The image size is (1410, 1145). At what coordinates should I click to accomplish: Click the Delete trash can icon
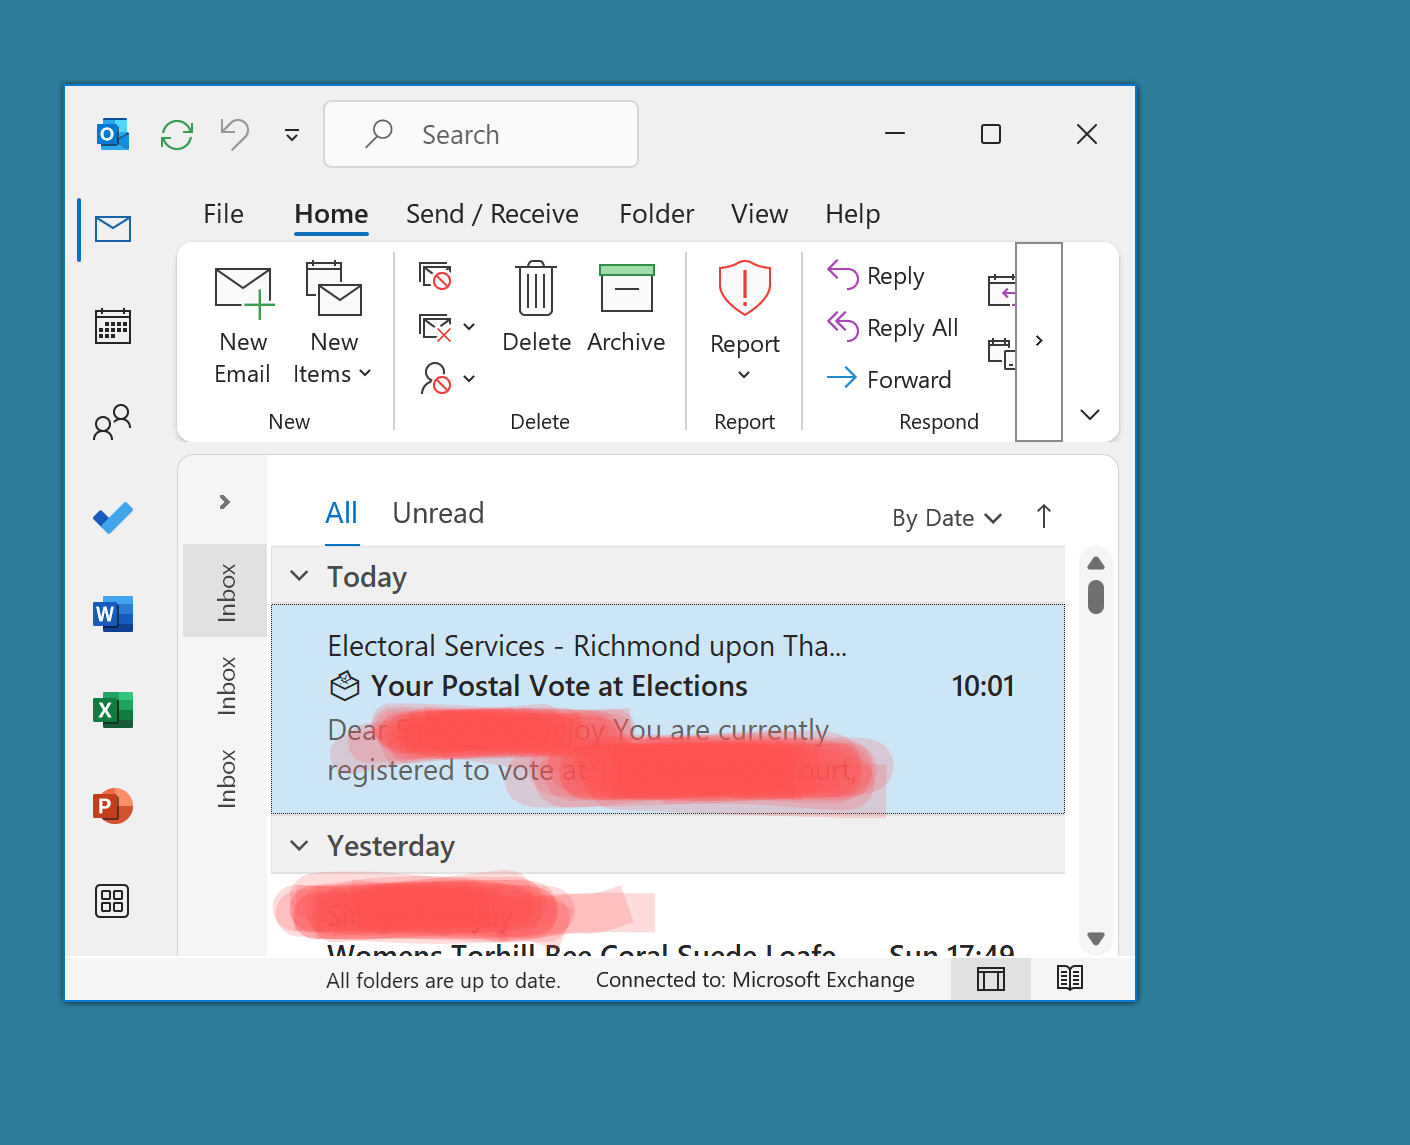click(536, 308)
